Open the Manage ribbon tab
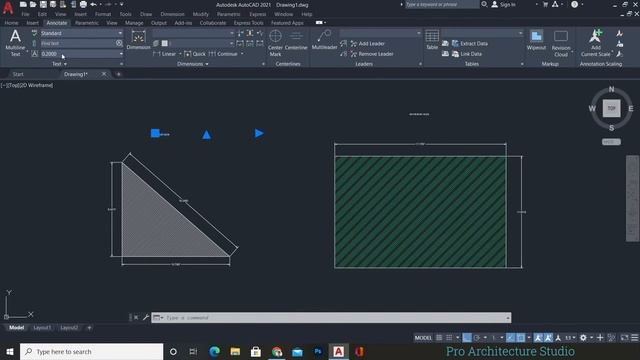This screenshot has width=640, height=360. pos(134,23)
